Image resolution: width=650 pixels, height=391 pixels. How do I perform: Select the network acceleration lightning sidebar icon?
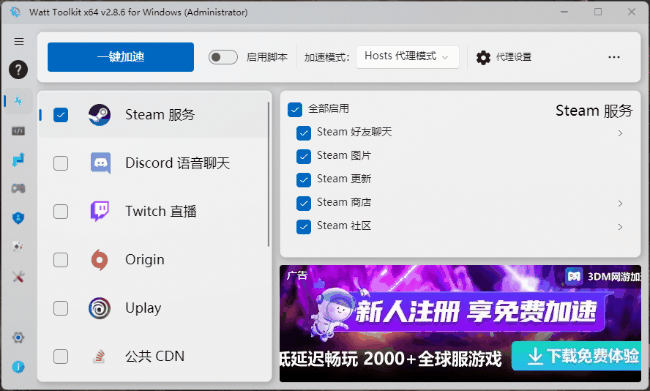point(19,101)
